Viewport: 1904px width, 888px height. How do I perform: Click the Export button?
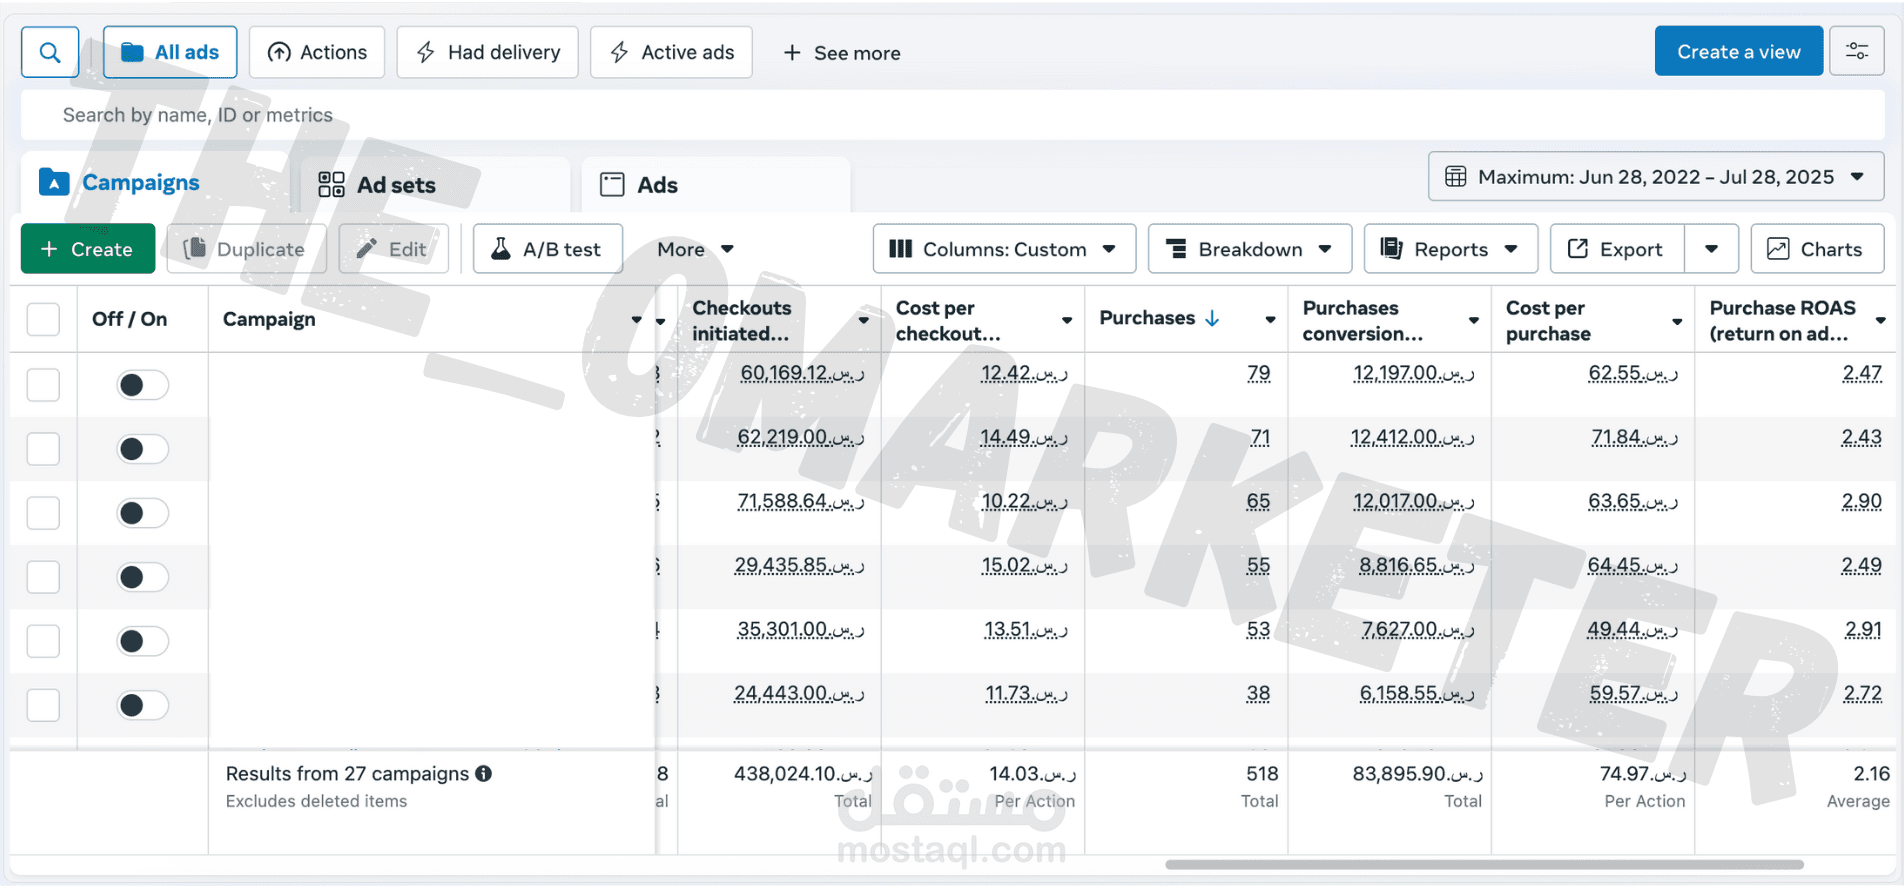tap(1617, 249)
